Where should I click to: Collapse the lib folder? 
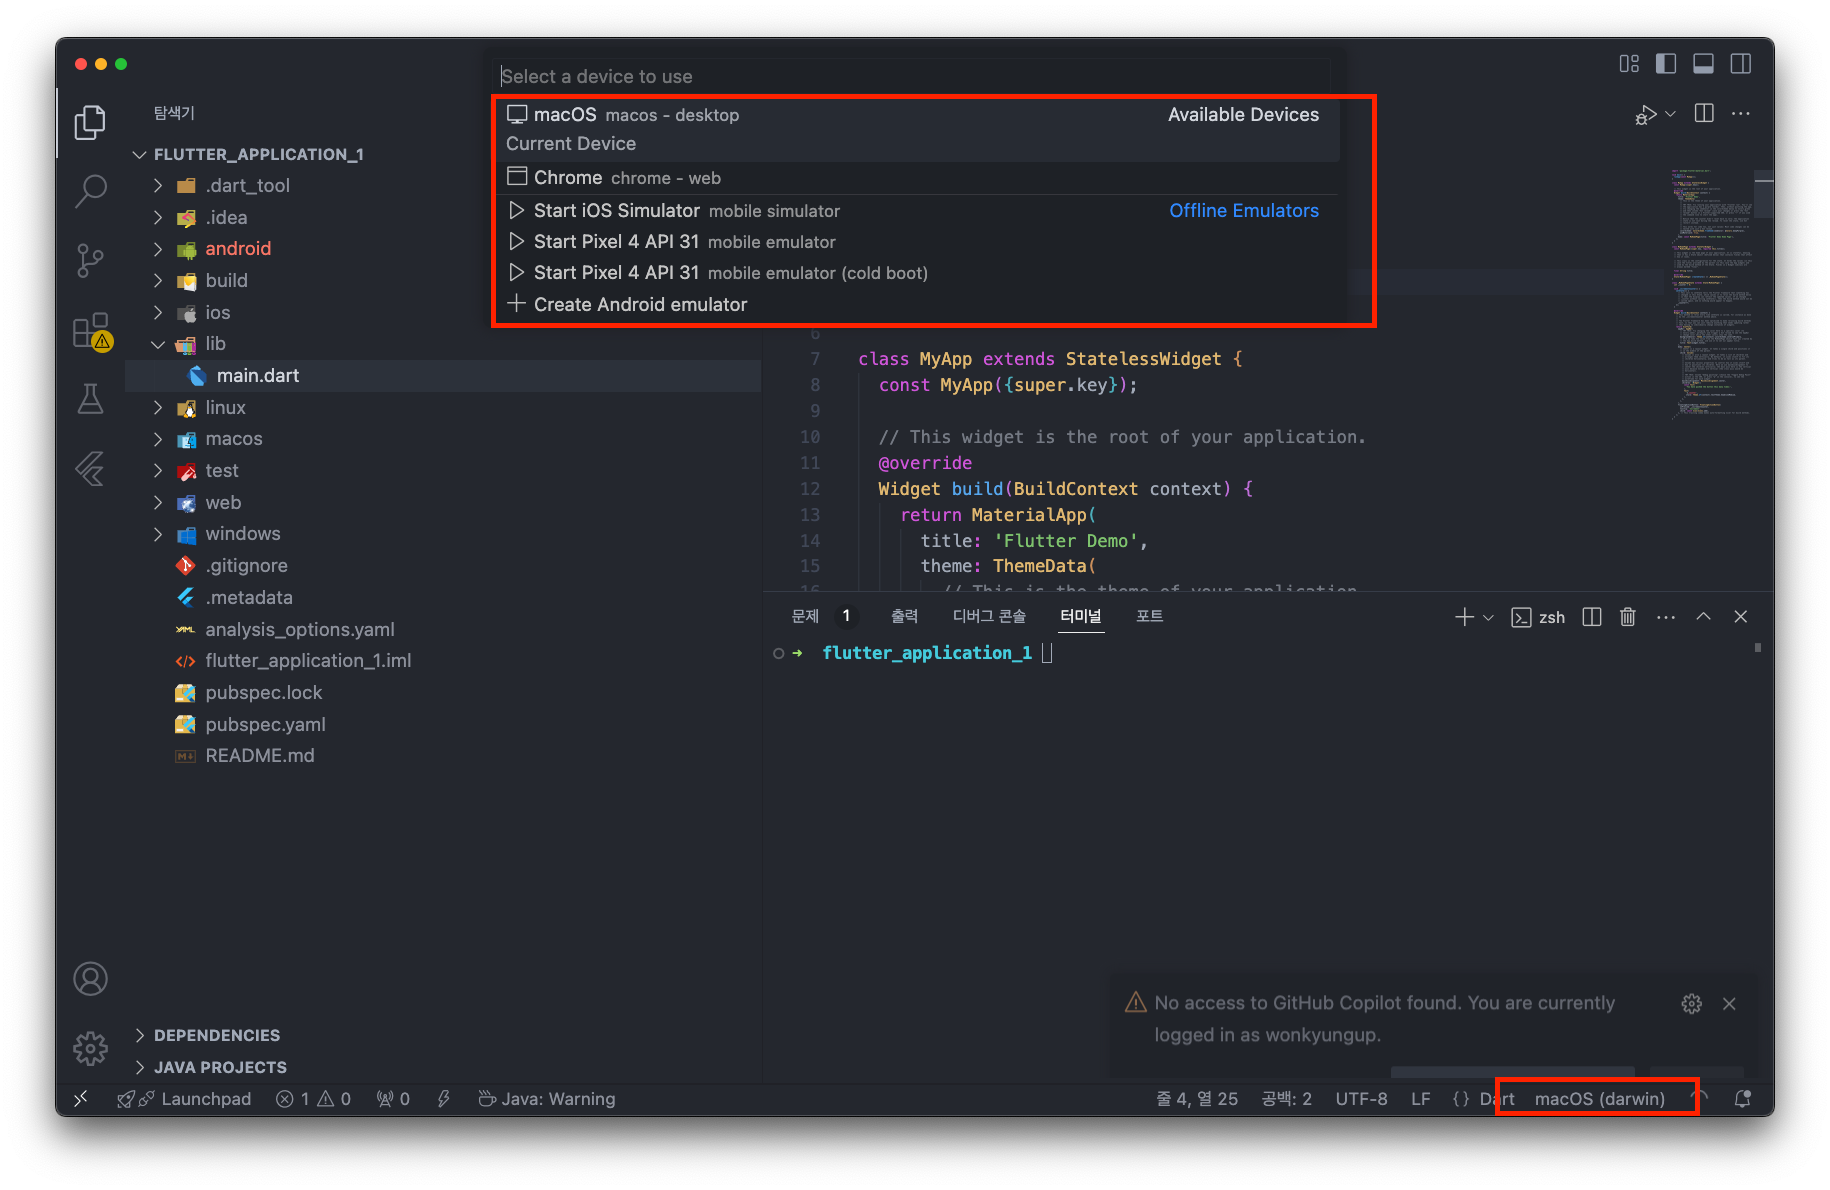pyautogui.click(x=215, y=344)
